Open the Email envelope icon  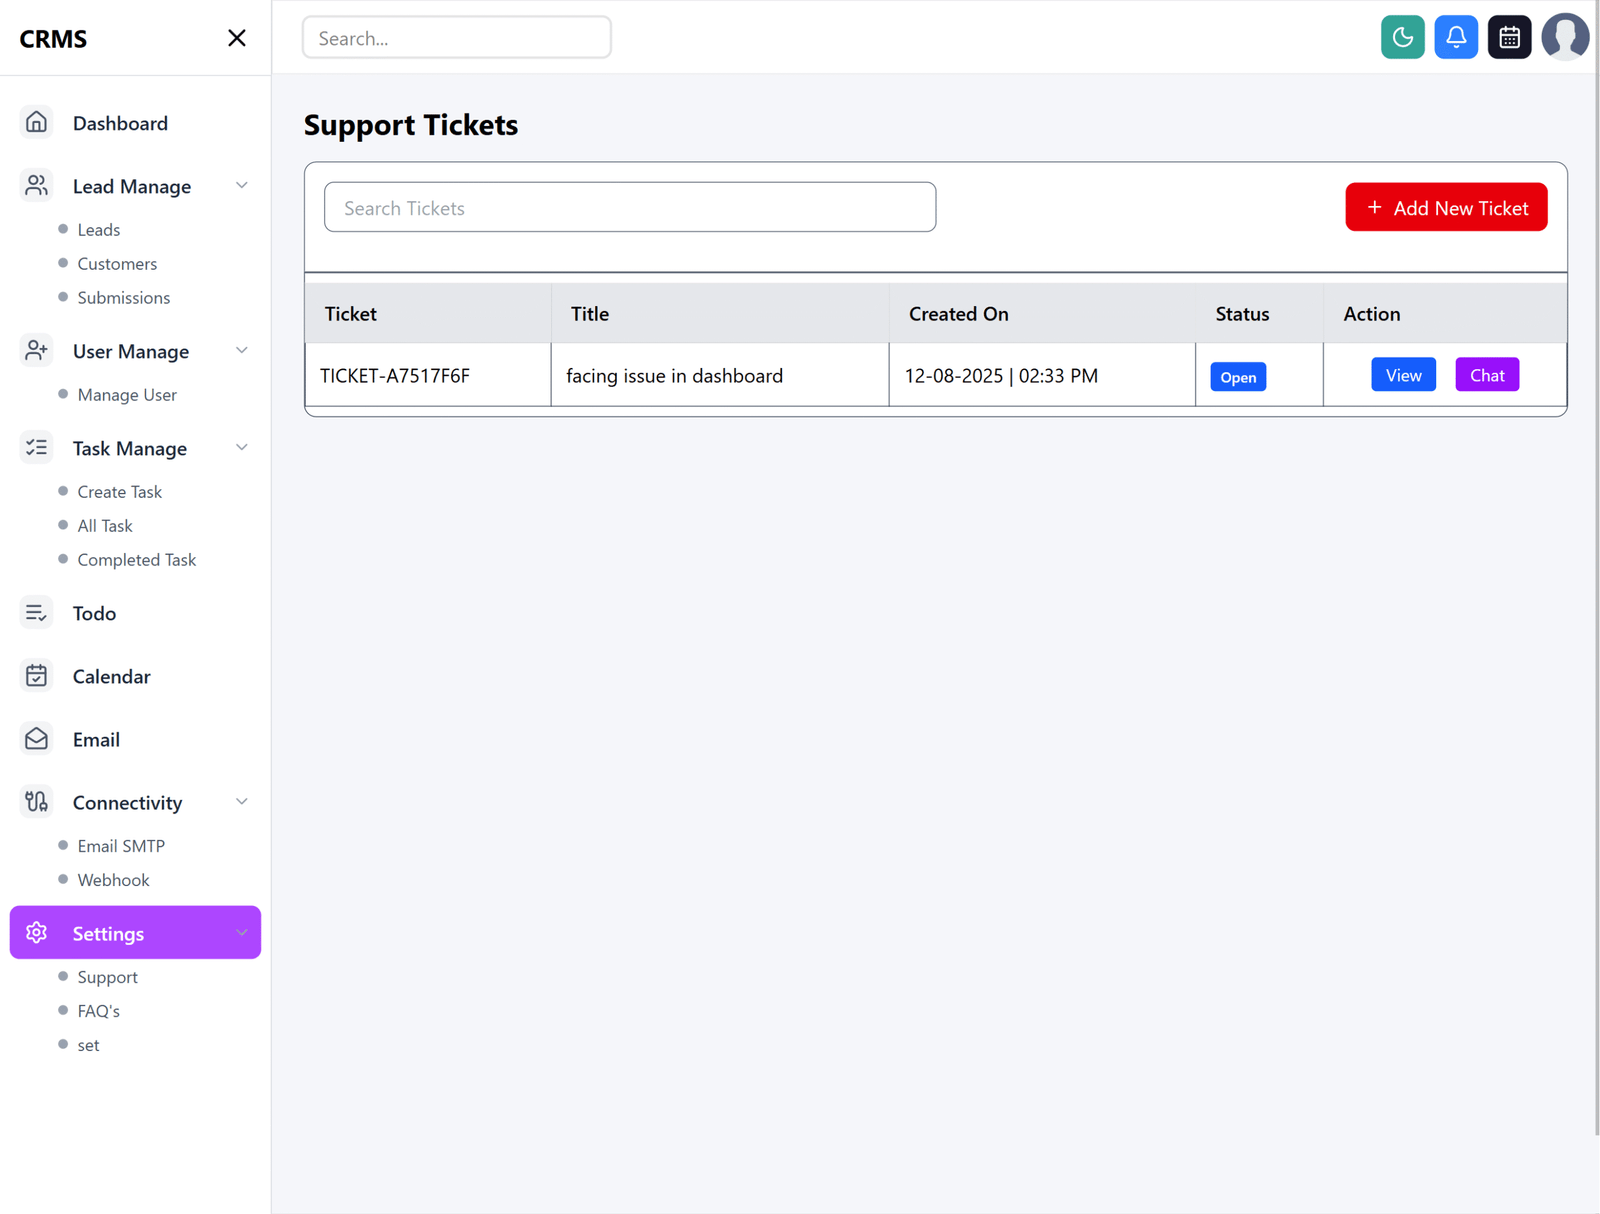tap(36, 738)
